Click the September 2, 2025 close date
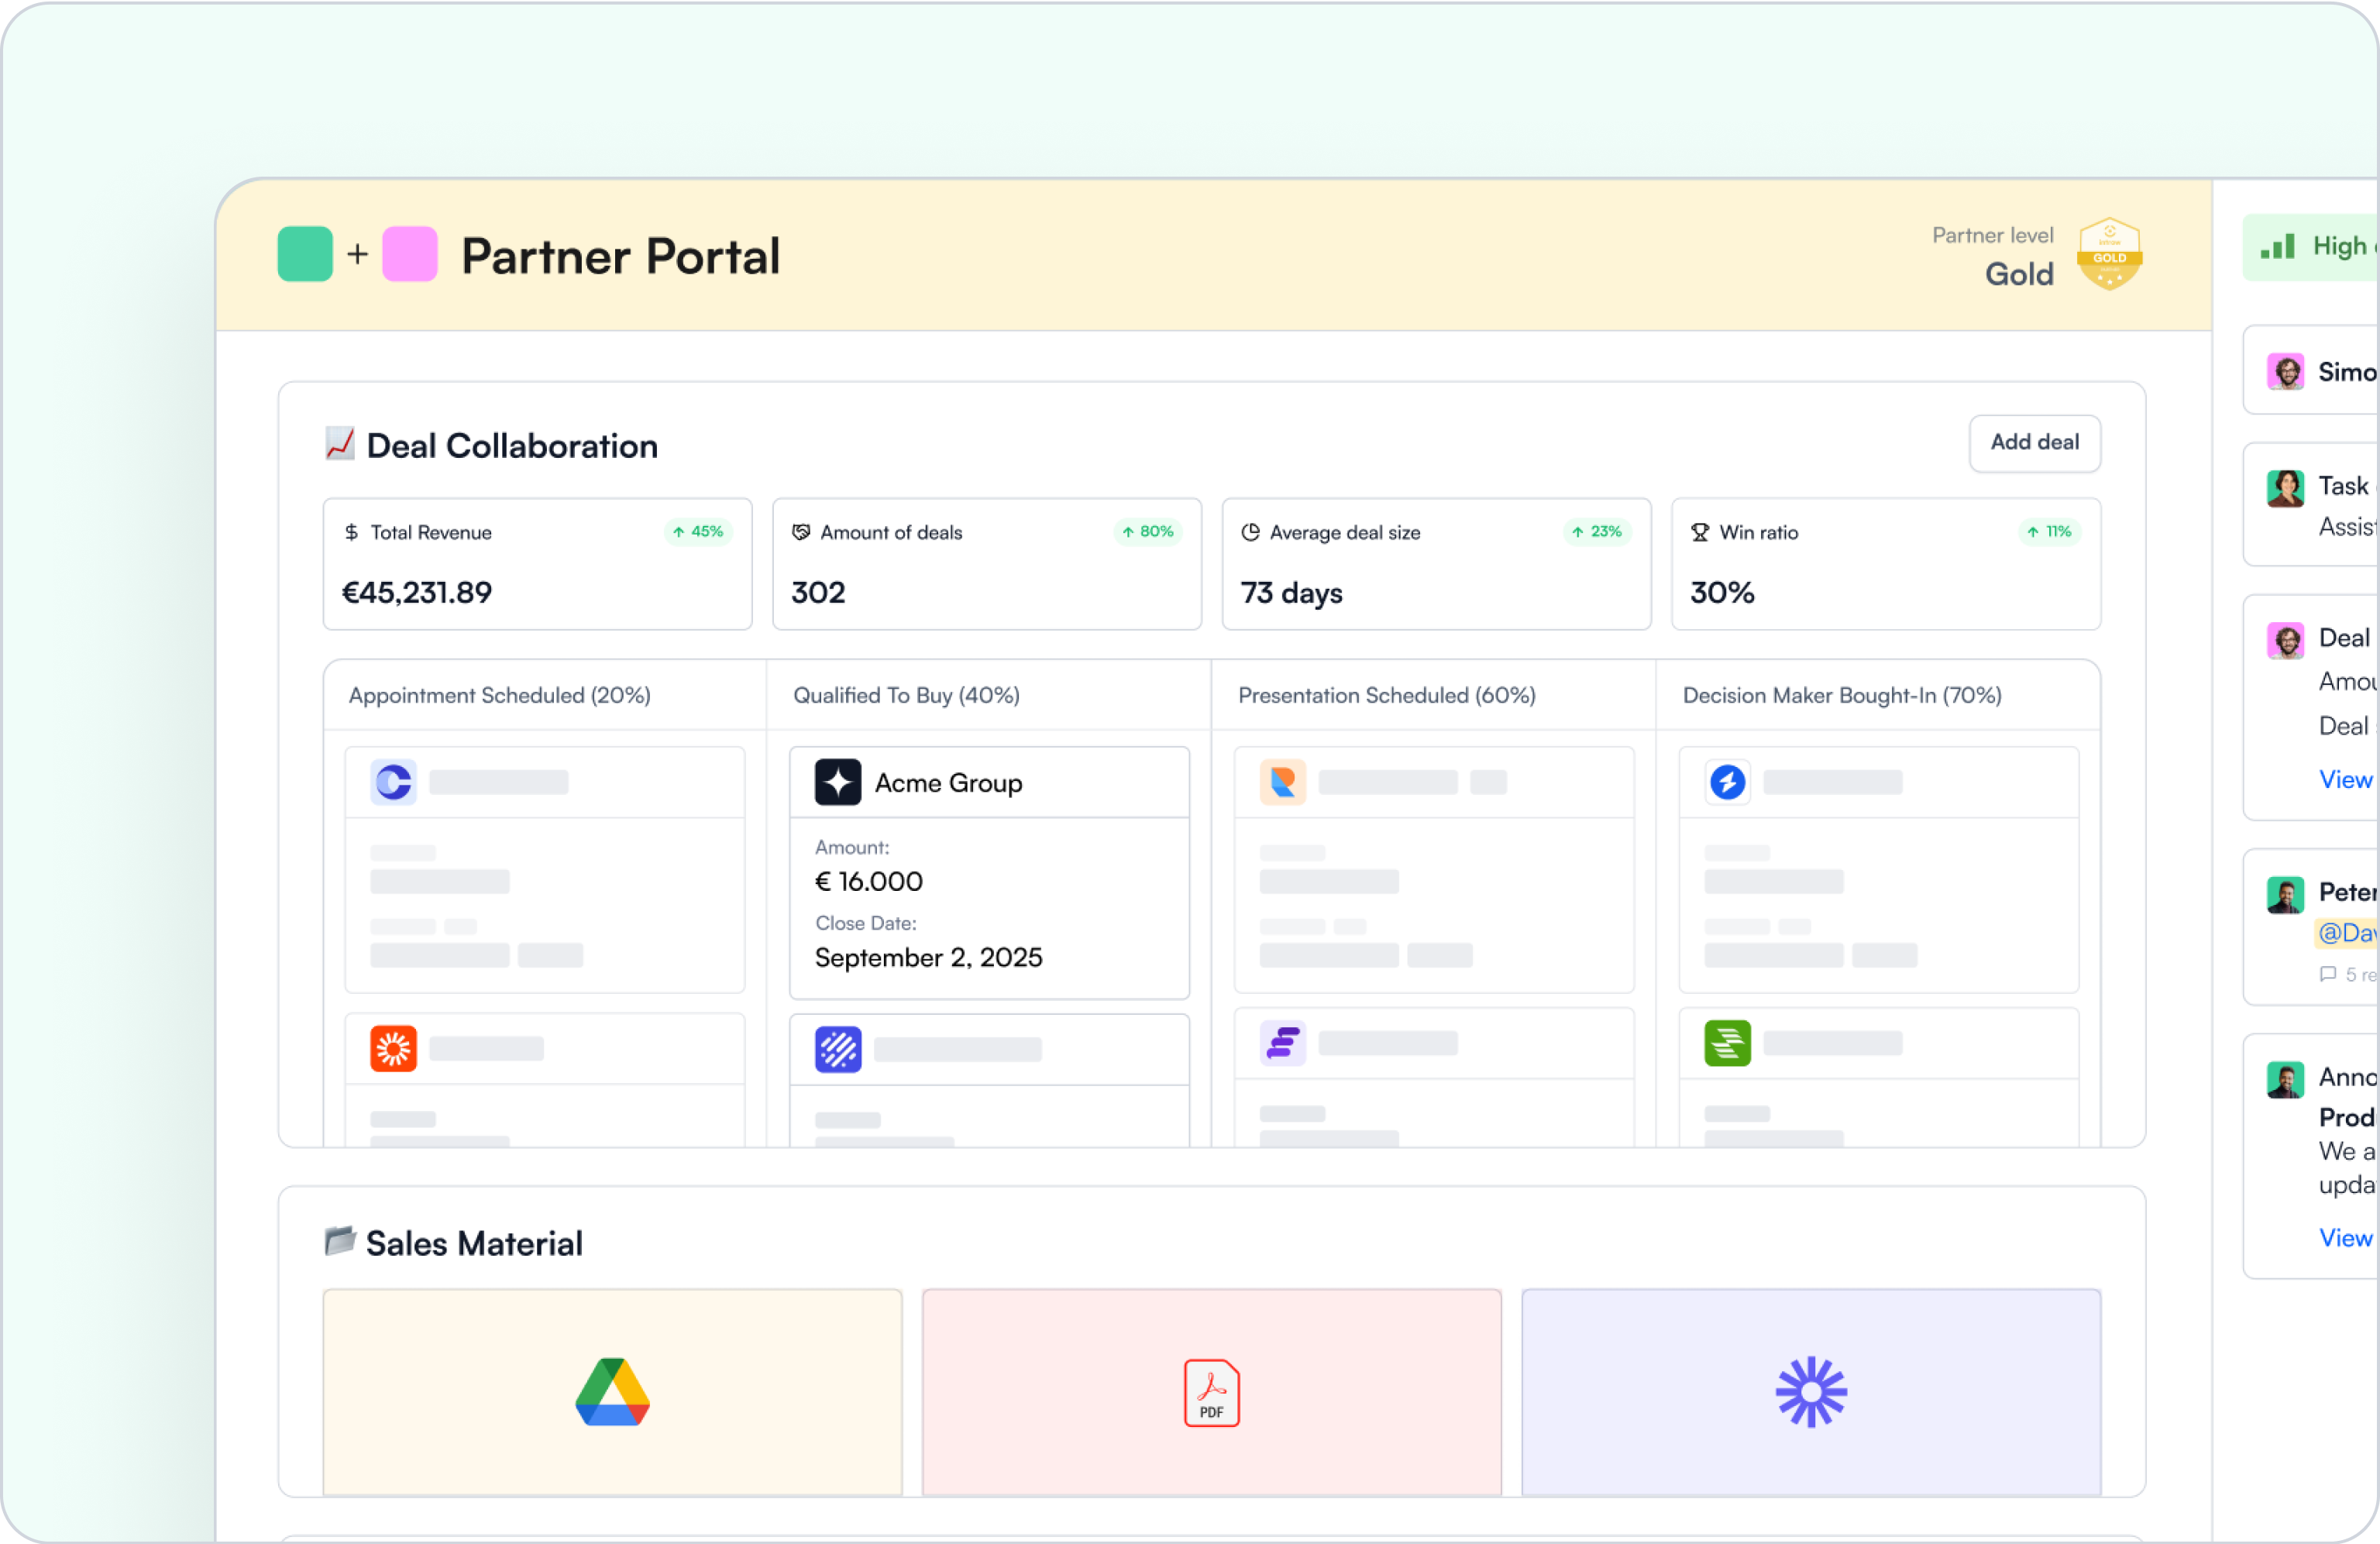The height and width of the screenshot is (1544, 2380). pyautogui.click(x=928, y=958)
